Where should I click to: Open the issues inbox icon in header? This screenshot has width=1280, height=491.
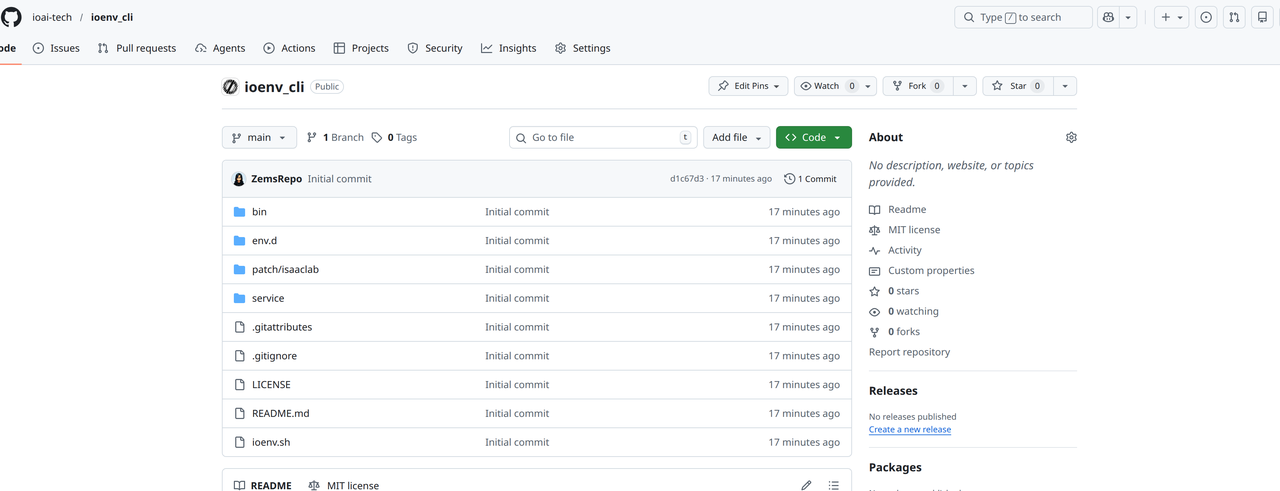(x=1206, y=17)
